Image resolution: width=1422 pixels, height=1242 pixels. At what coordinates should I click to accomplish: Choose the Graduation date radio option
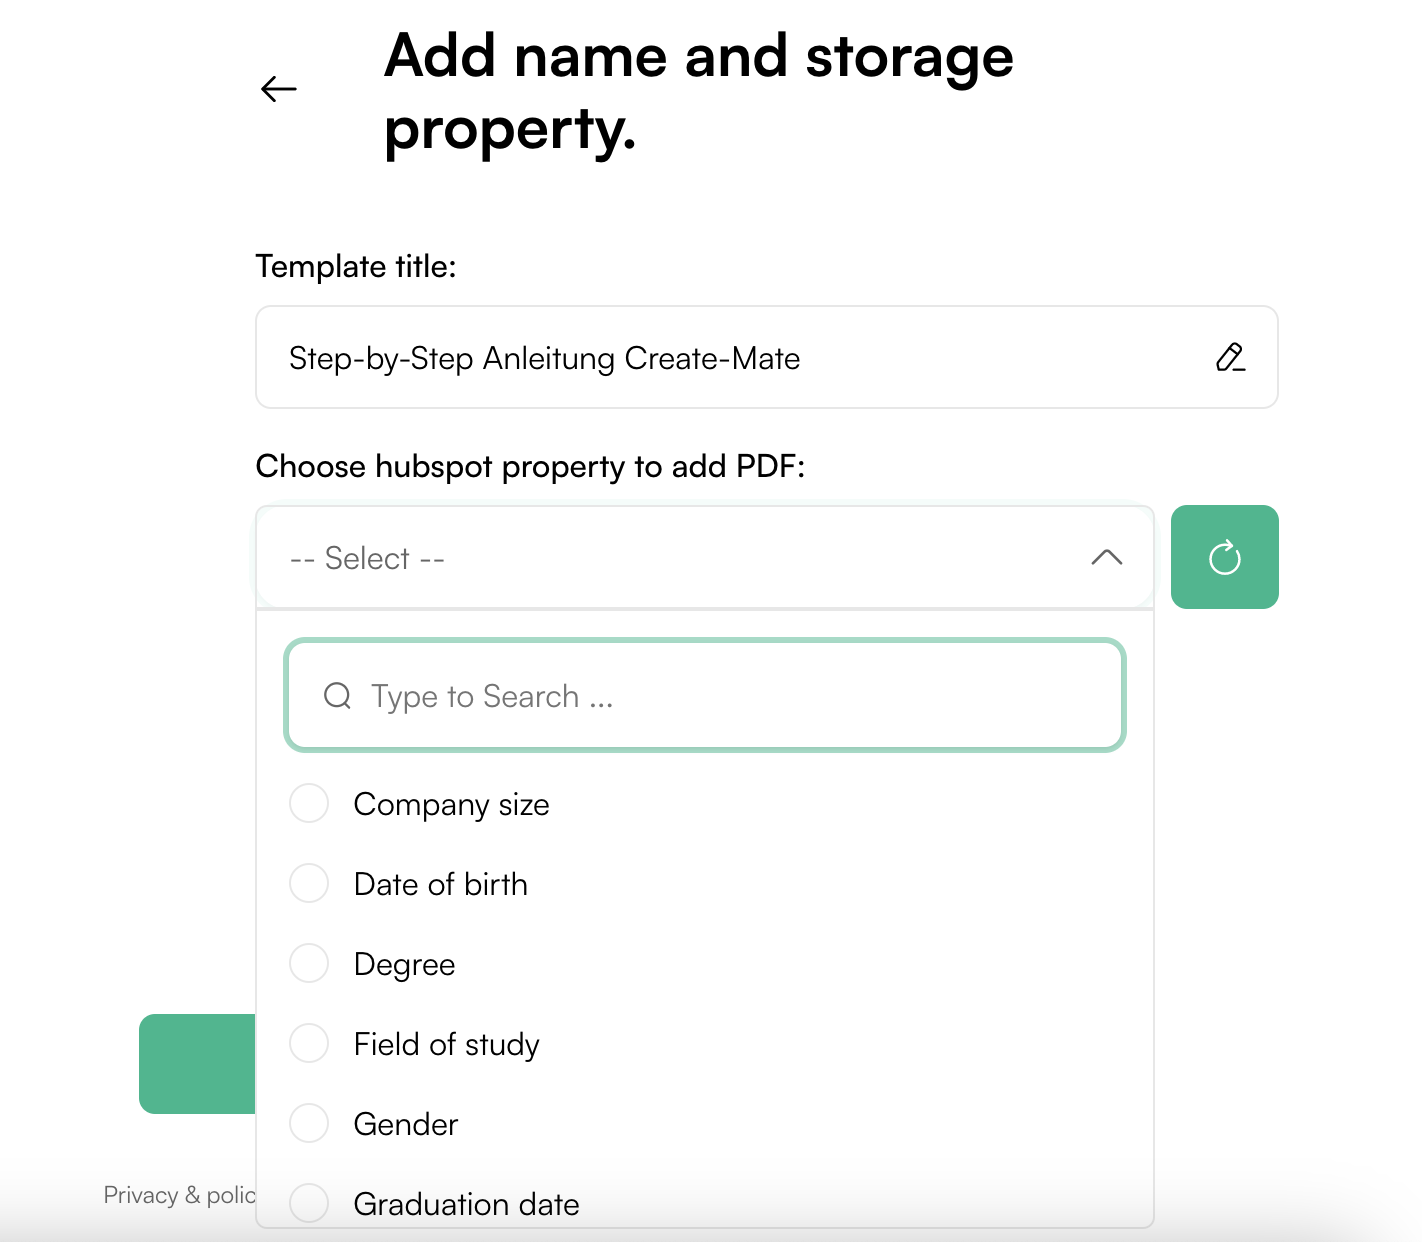pyautogui.click(x=309, y=1203)
